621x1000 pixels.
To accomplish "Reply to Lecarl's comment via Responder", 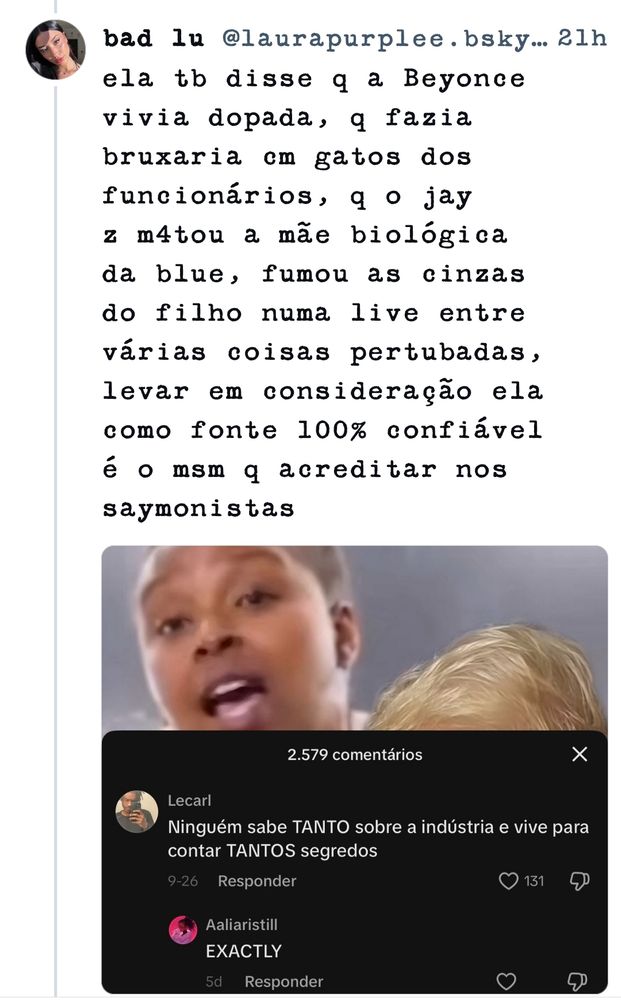I will click(257, 881).
